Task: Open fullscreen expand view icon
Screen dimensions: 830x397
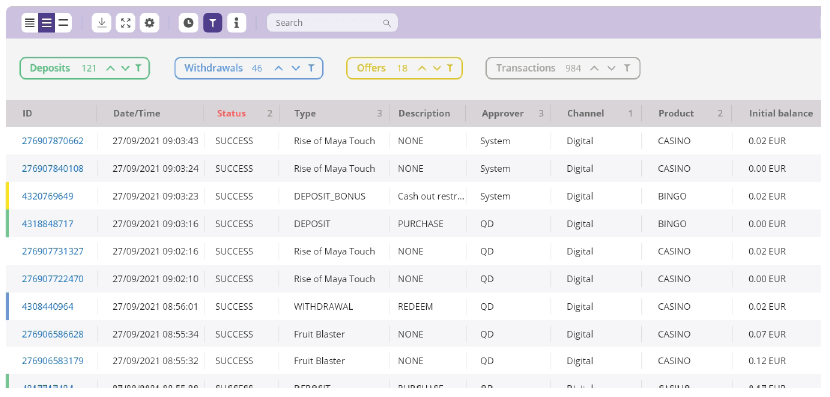Action: pyautogui.click(x=125, y=23)
